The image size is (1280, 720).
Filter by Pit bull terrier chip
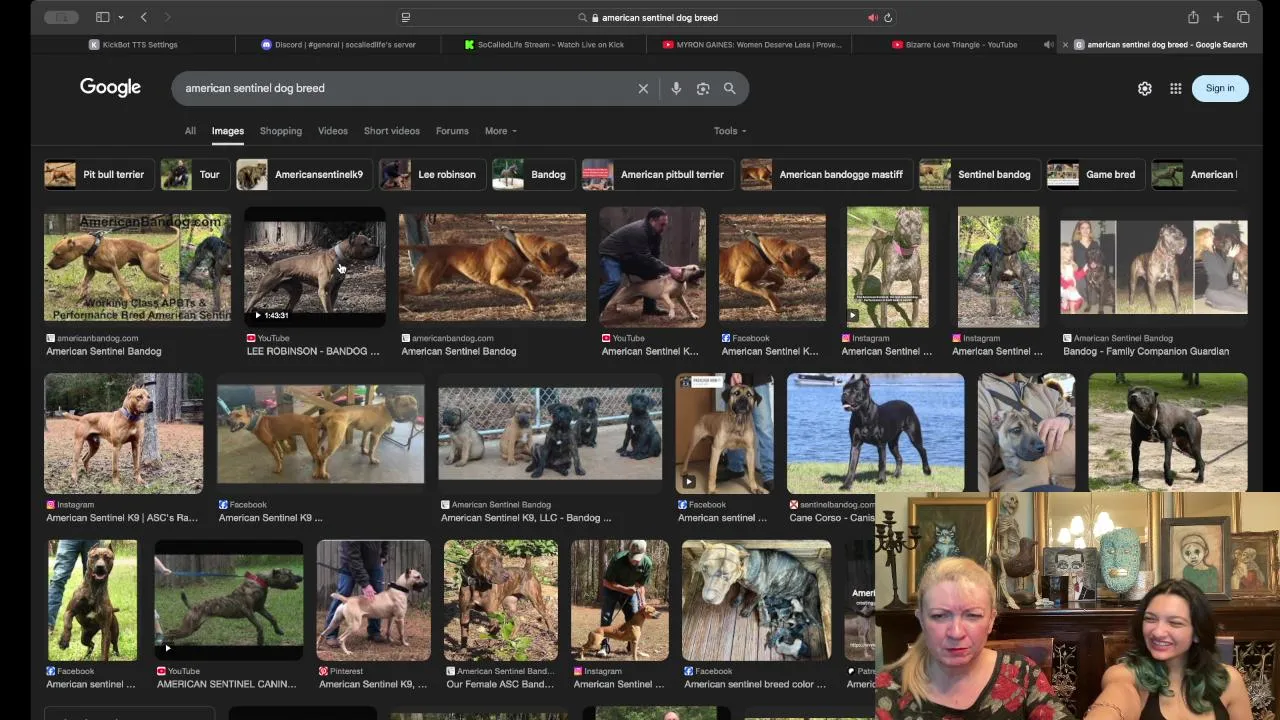pyautogui.click(x=98, y=174)
